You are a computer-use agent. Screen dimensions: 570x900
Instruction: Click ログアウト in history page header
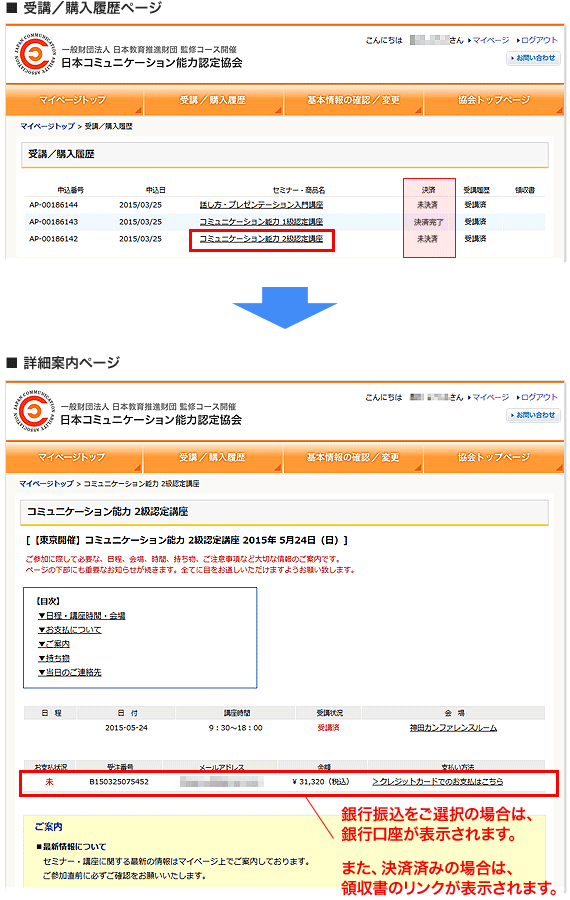point(539,40)
